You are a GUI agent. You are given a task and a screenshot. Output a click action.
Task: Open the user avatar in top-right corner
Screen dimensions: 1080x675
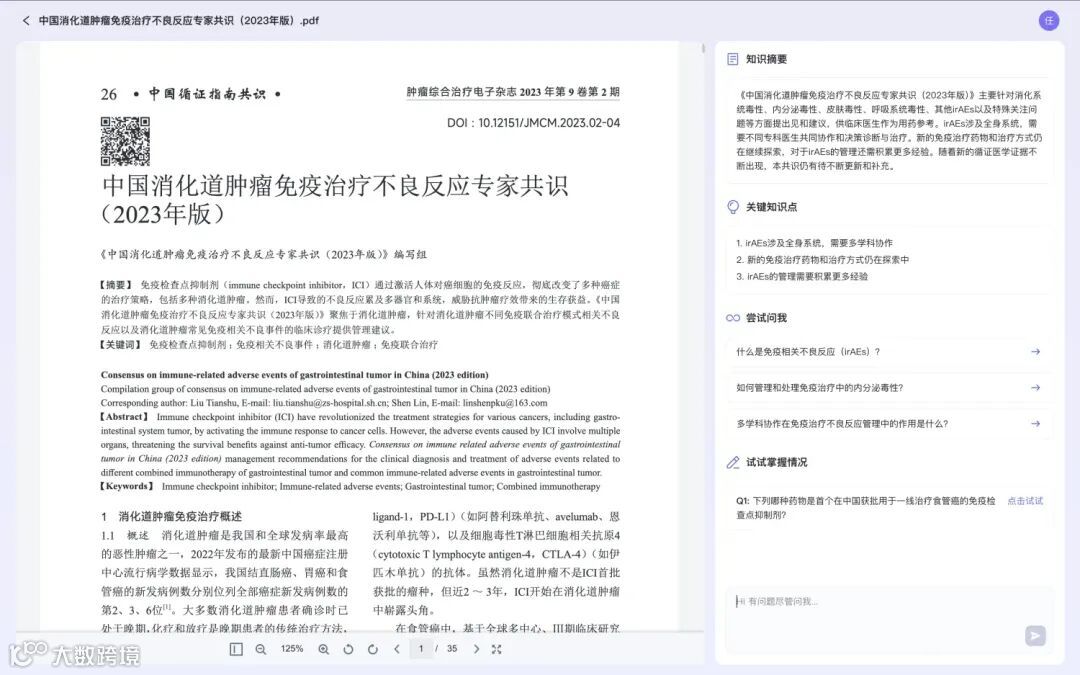(x=1048, y=21)
